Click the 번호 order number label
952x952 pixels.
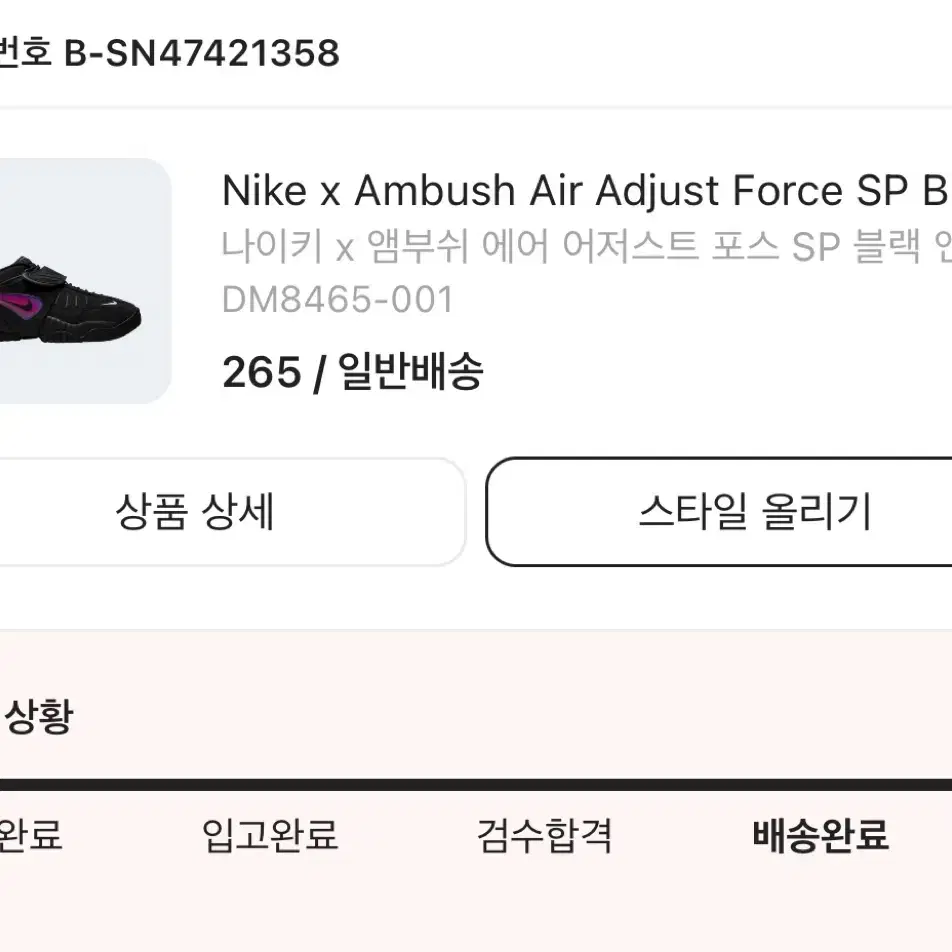coord(26,53)
